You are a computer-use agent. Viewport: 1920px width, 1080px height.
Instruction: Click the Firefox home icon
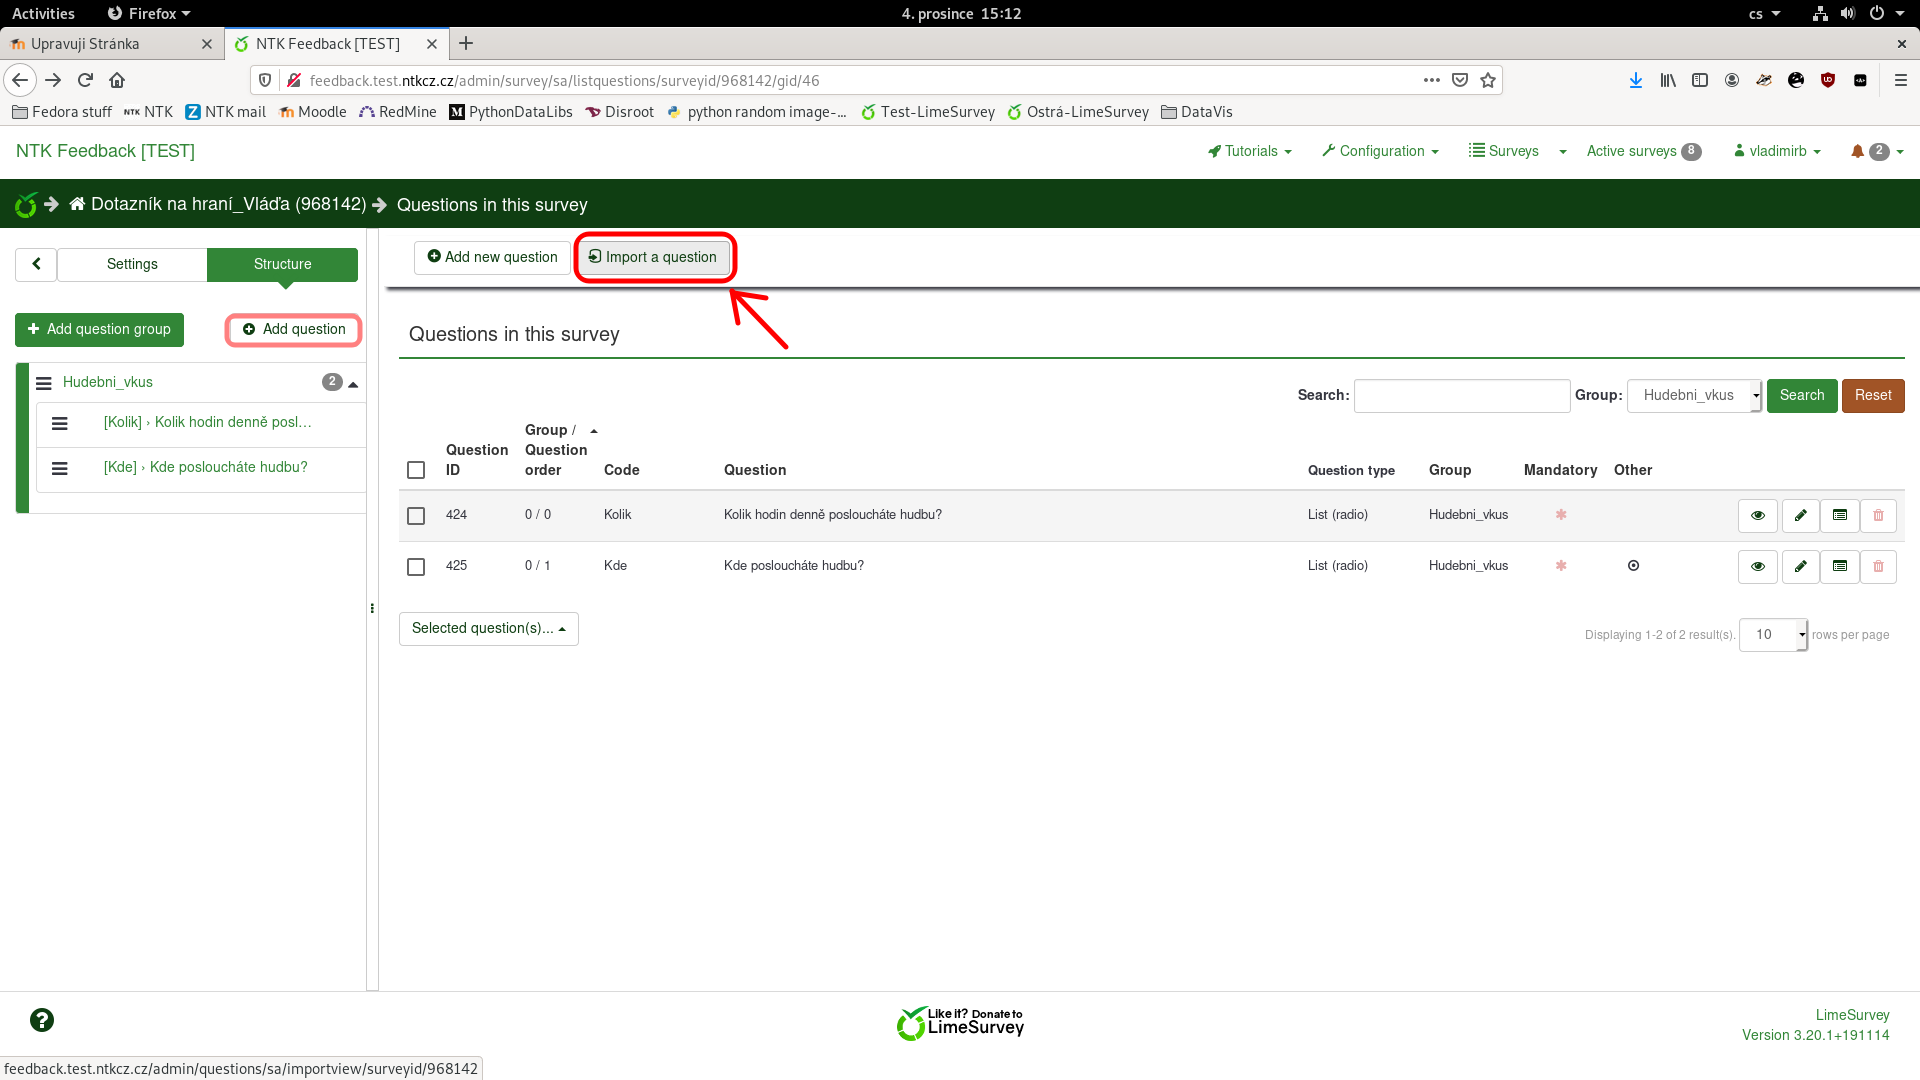pyautogui.click(x=117, y=80)
